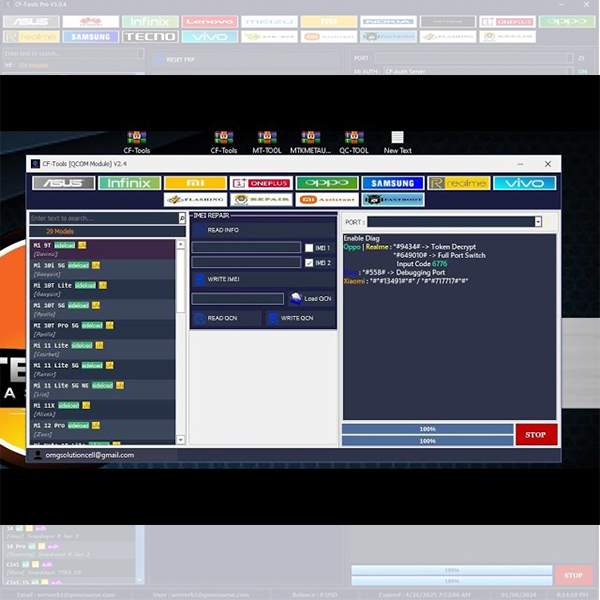Switch to the Flashing tab
The width and height of the screenshot is (600, 600).
194,200
